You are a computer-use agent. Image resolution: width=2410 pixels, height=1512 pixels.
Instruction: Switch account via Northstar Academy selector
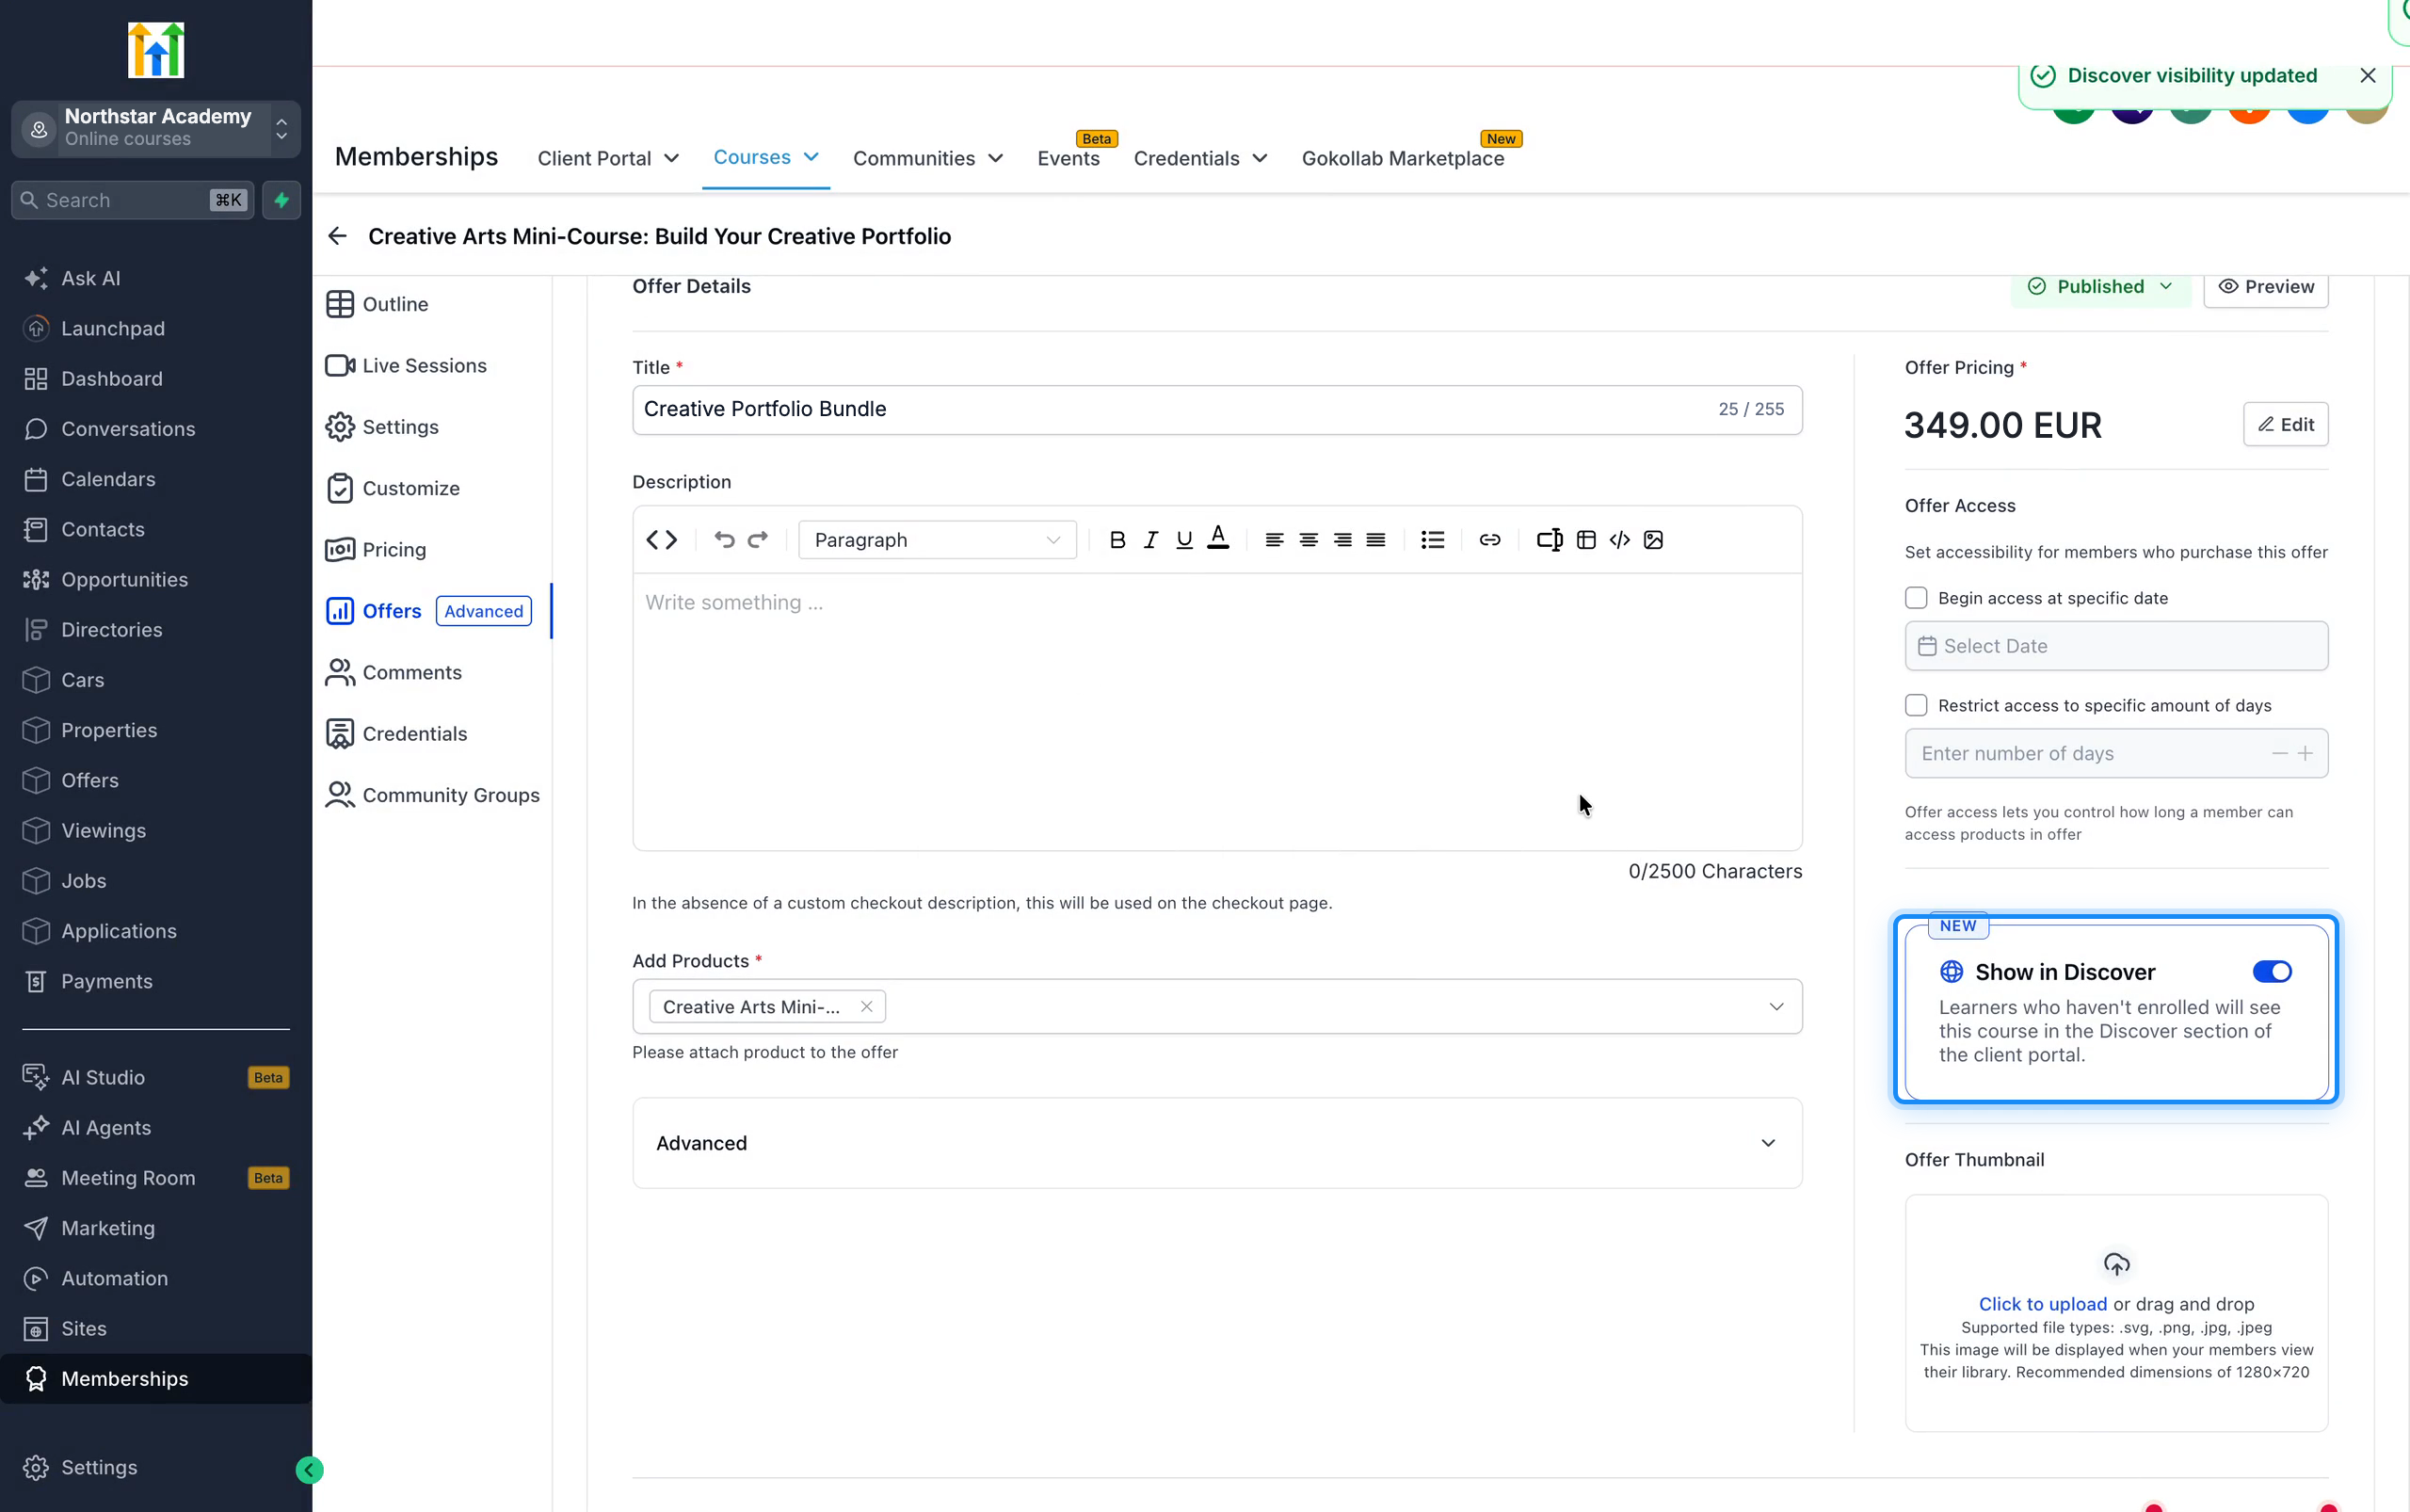pyautogui.click(x=156, y=128)
